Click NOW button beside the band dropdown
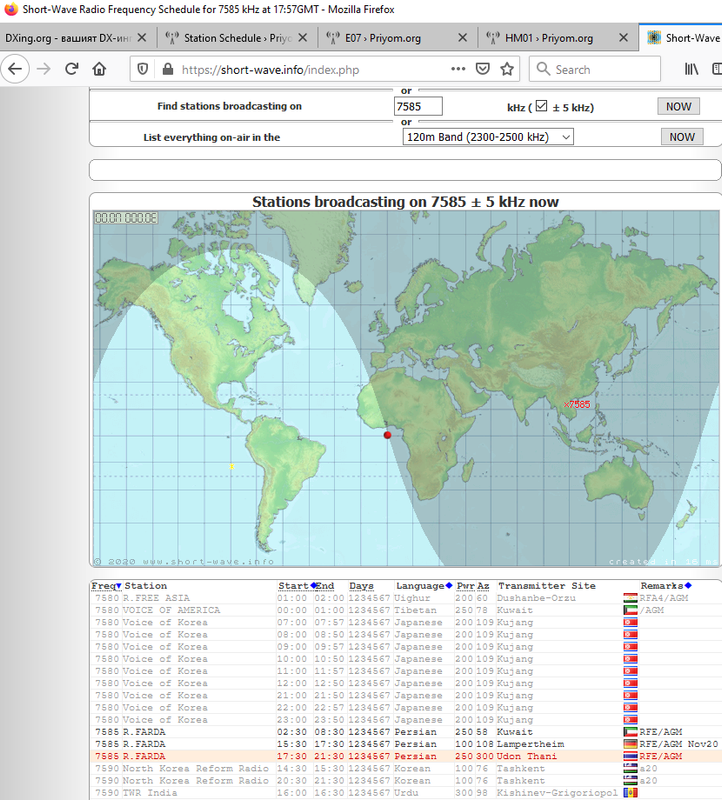 (682, 137)
